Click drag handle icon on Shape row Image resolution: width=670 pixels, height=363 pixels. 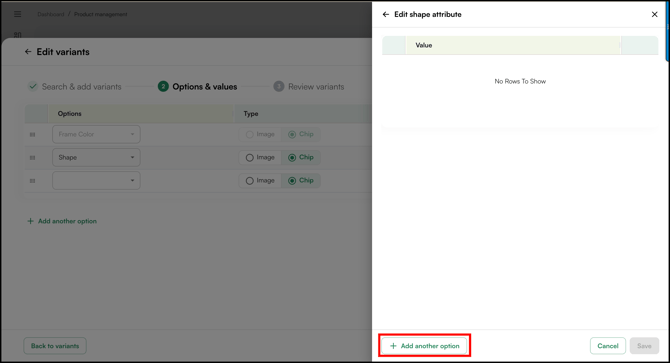pos(32,158)
